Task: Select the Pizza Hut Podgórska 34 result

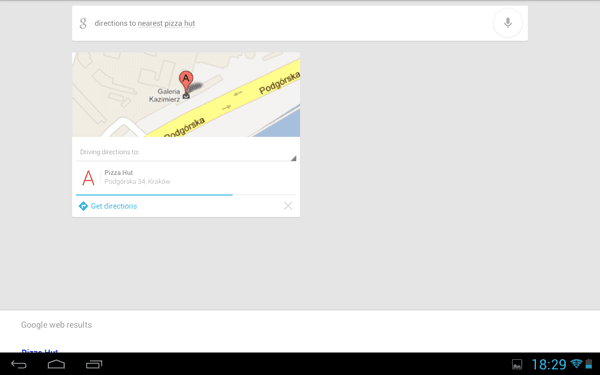Action: tap(186, 178)
